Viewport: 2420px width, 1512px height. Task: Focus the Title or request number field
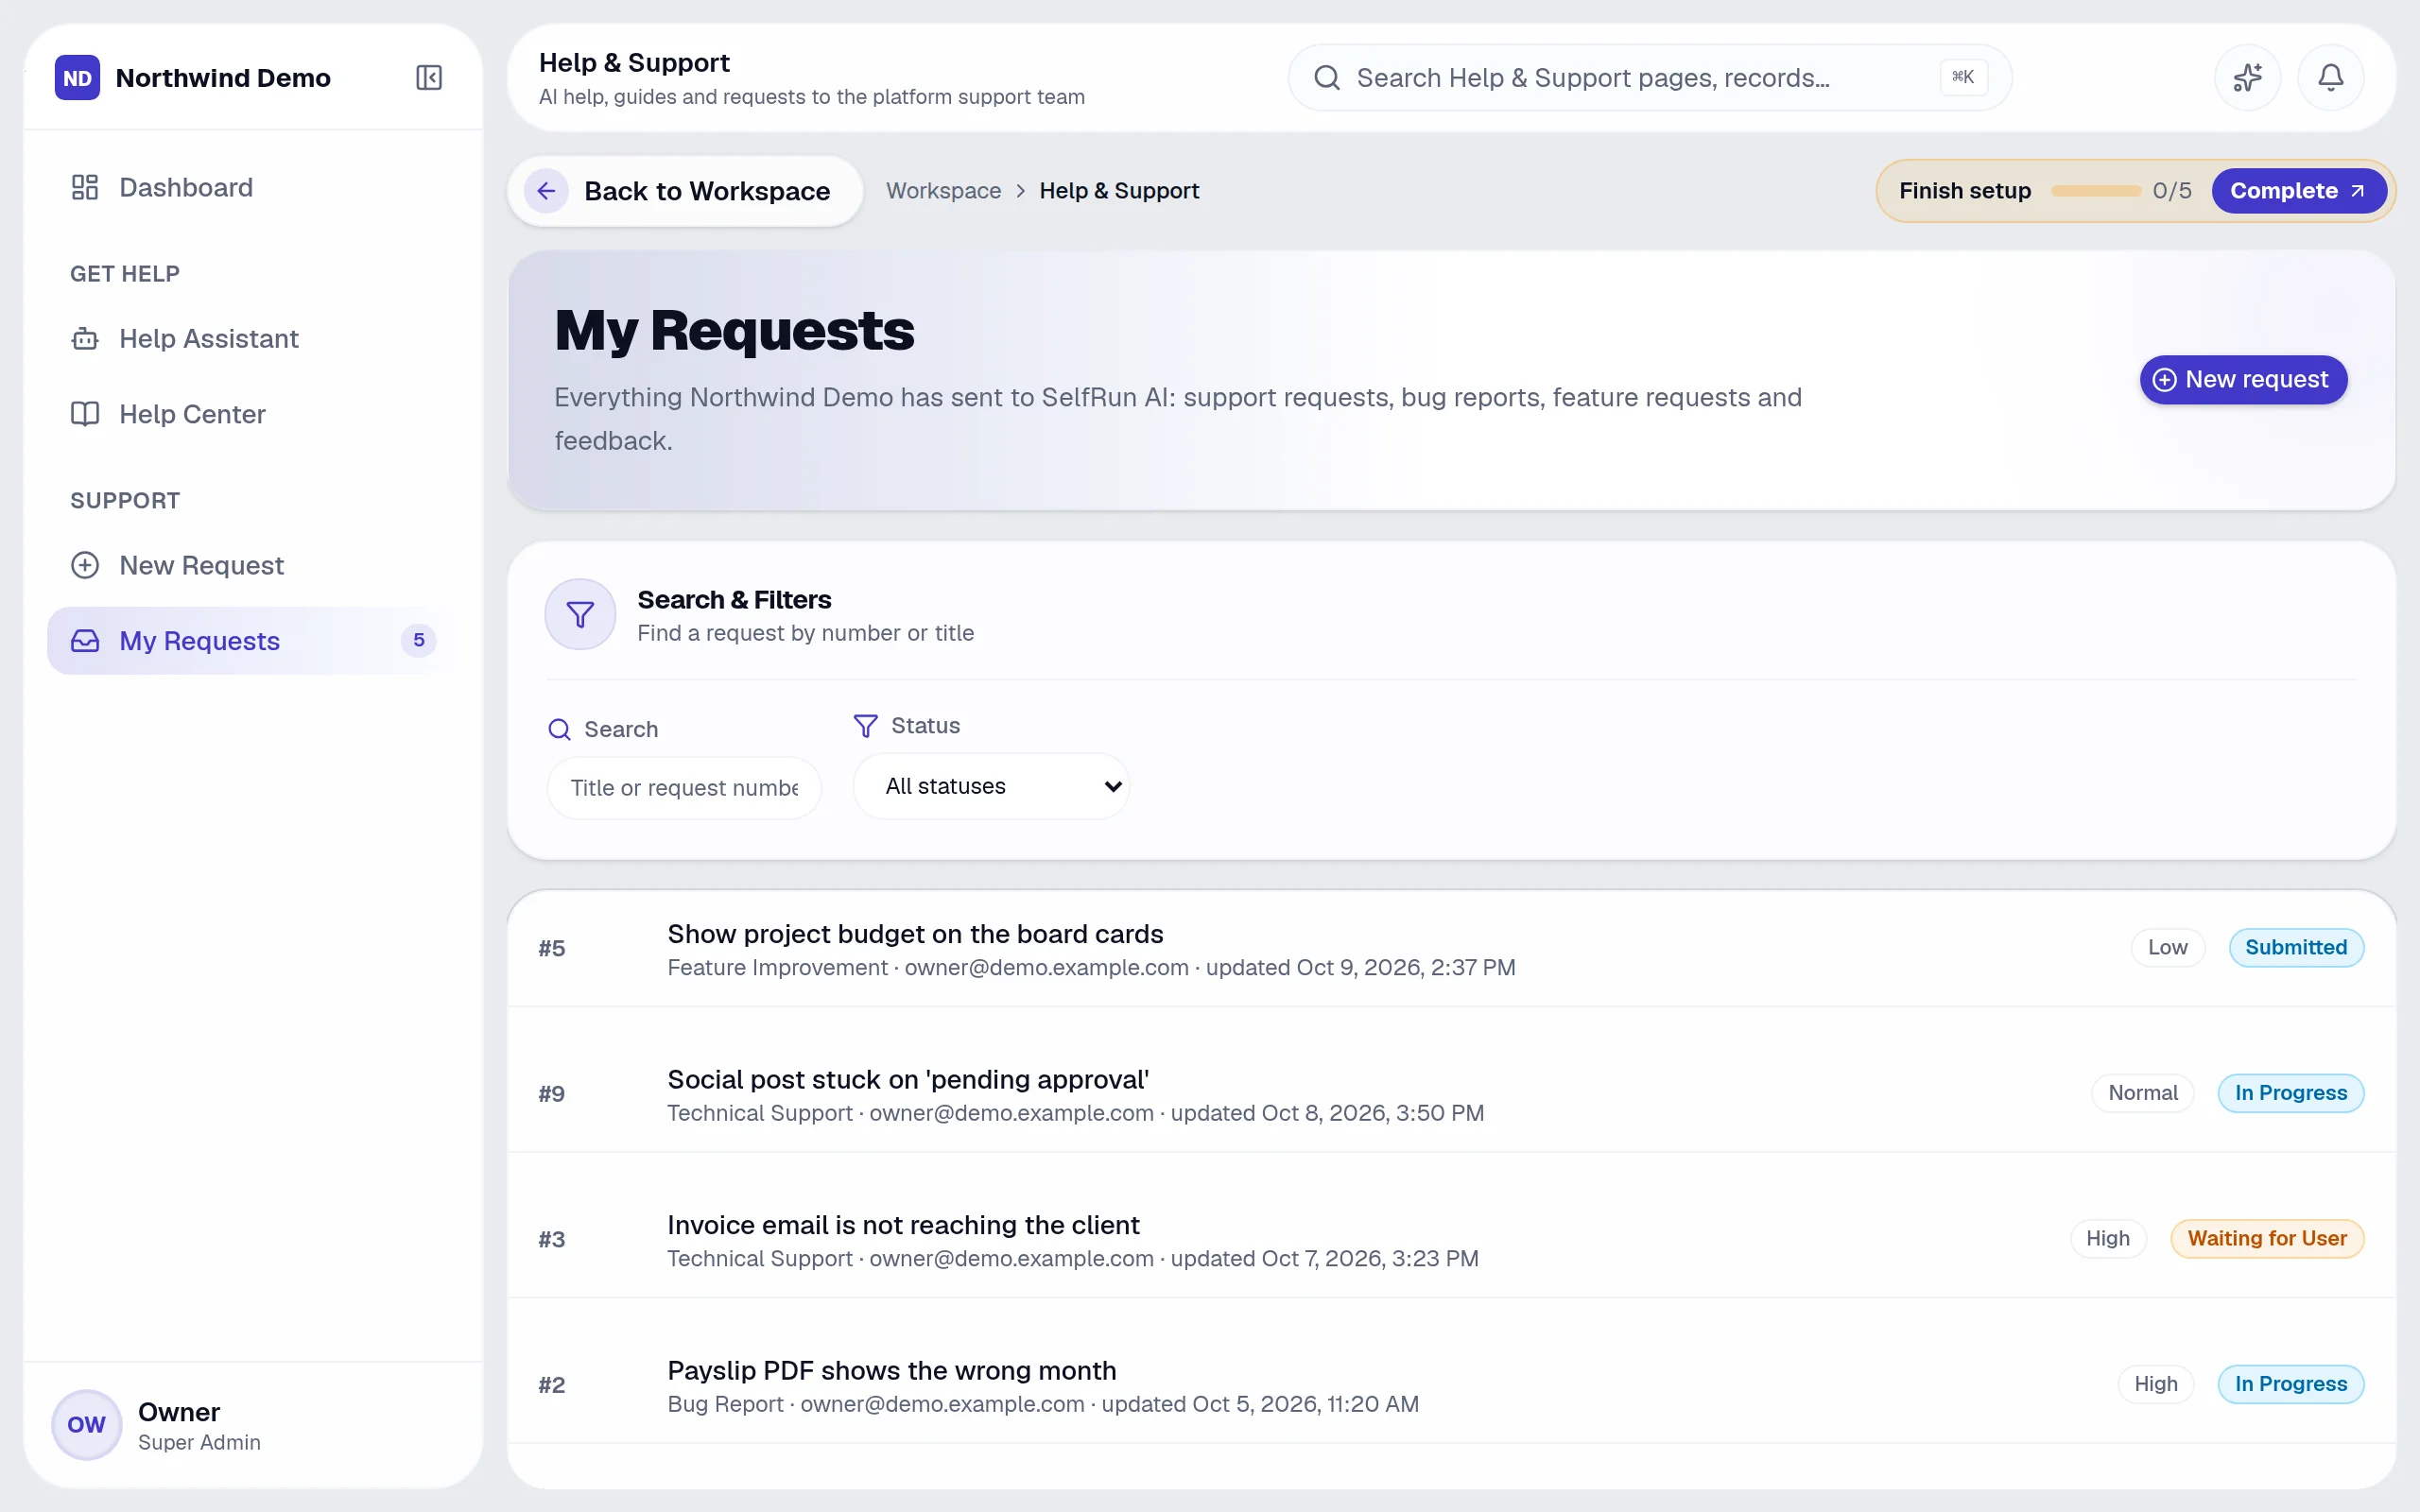point(685,788)
